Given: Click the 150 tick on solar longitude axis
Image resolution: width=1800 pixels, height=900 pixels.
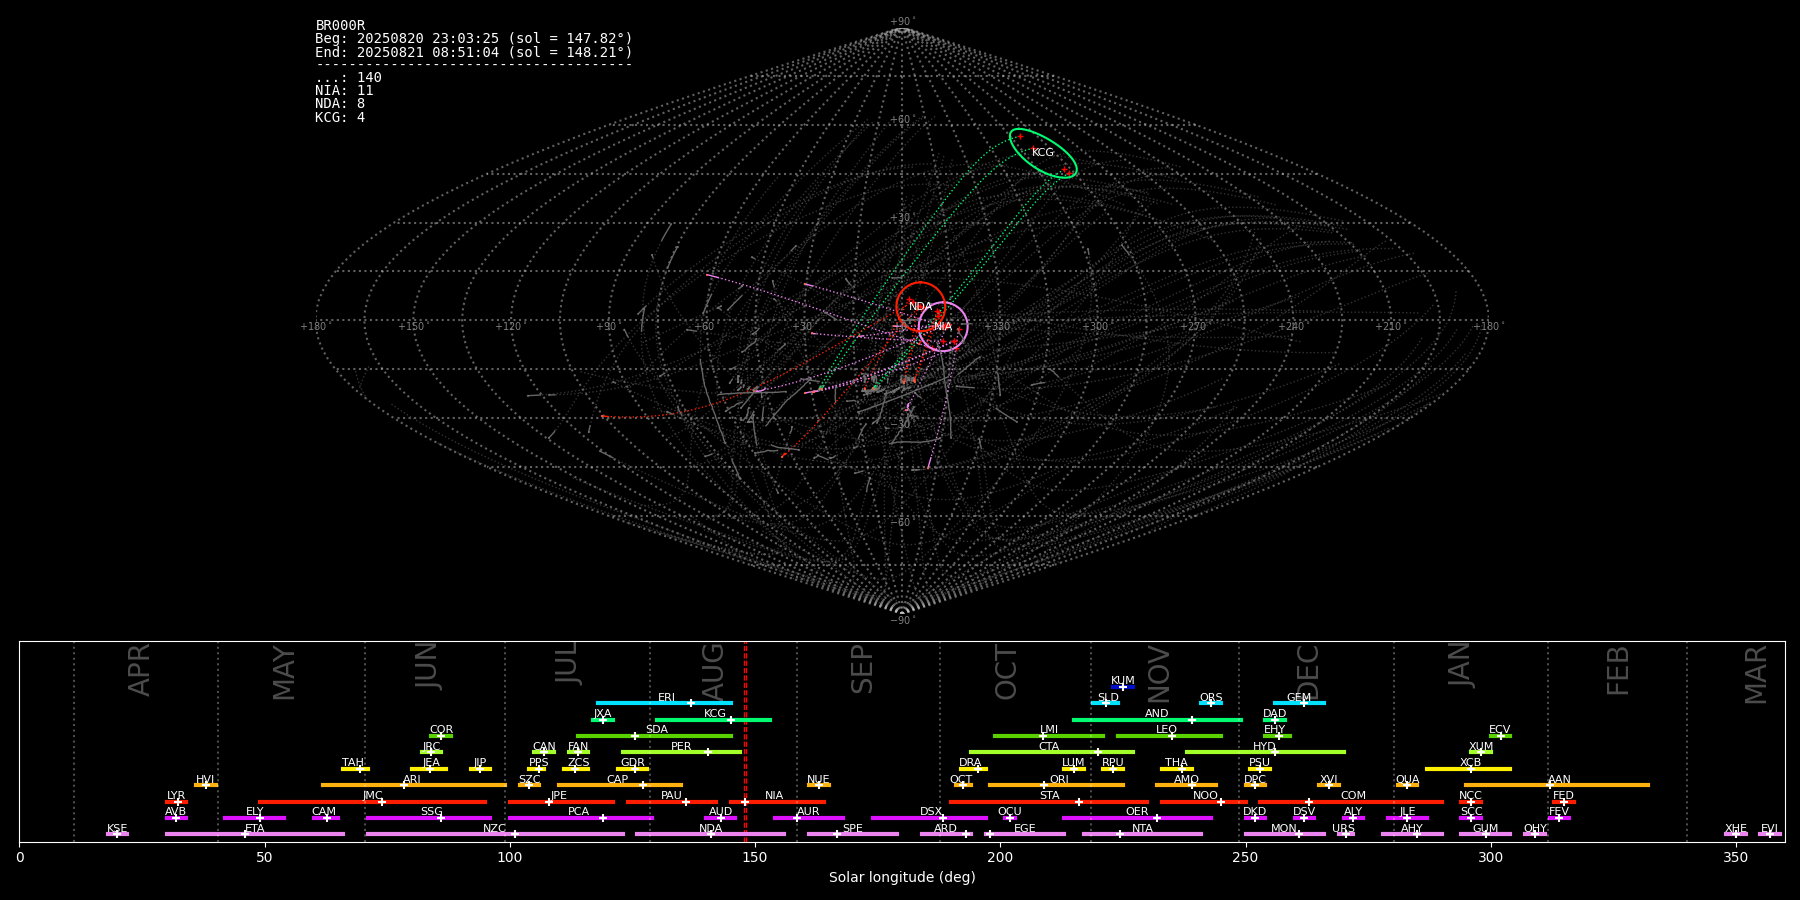Looking at the screenshot, I should (x=755, y=858).
